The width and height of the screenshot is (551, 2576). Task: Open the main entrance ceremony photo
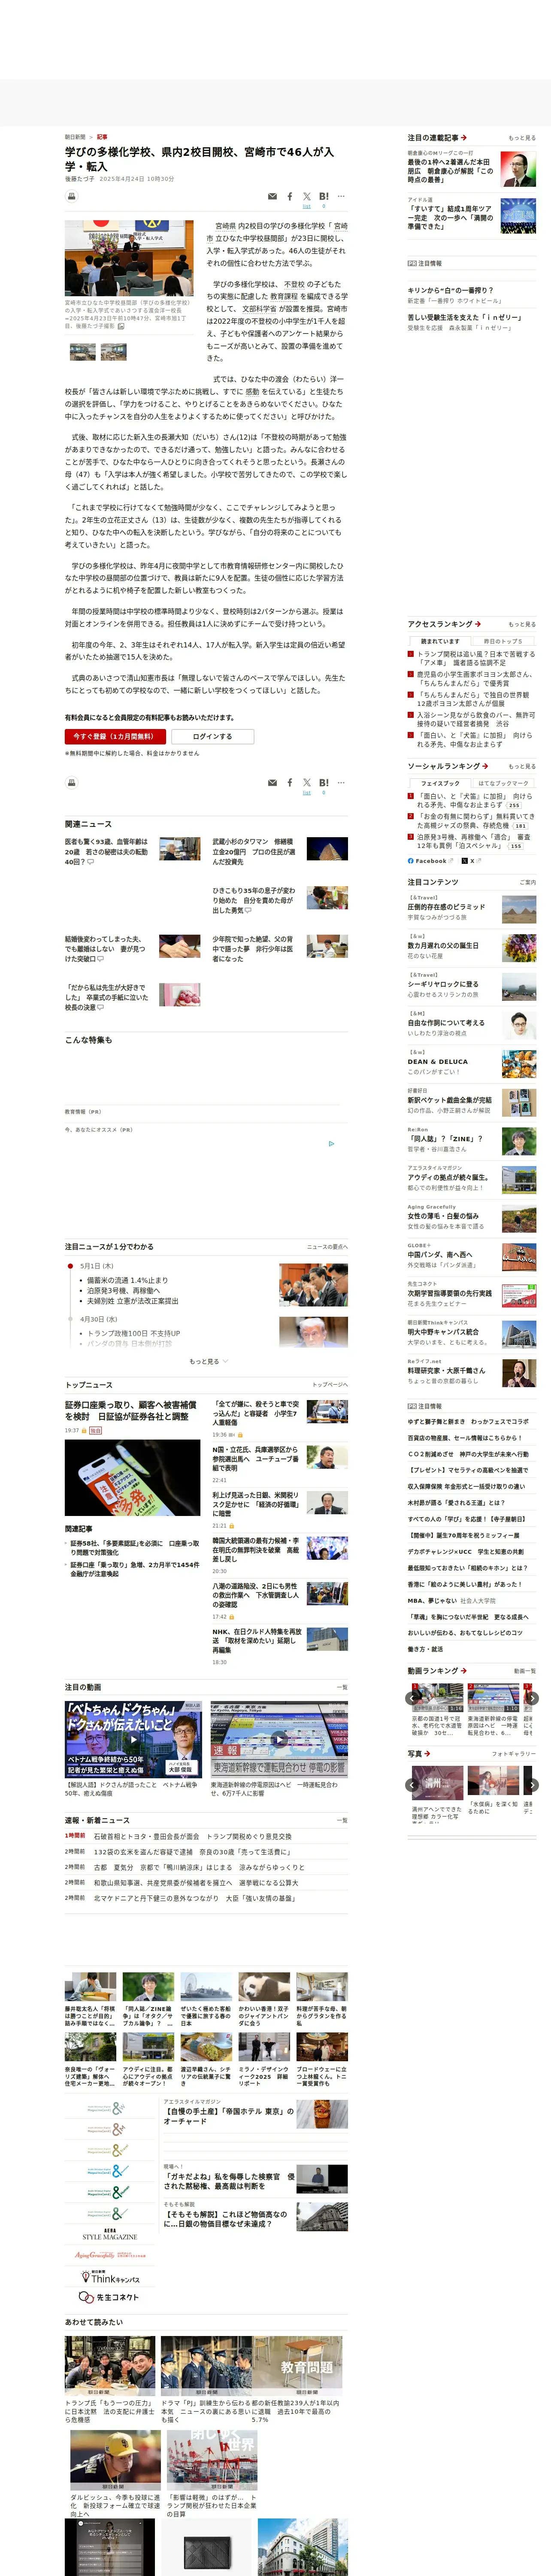pos(129,259)
